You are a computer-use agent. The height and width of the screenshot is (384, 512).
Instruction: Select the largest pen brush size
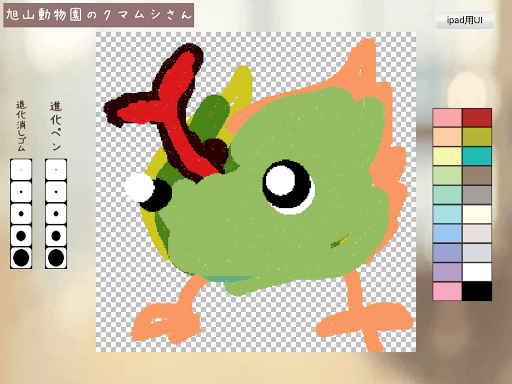pyautogui.click(x=56, y=258)
